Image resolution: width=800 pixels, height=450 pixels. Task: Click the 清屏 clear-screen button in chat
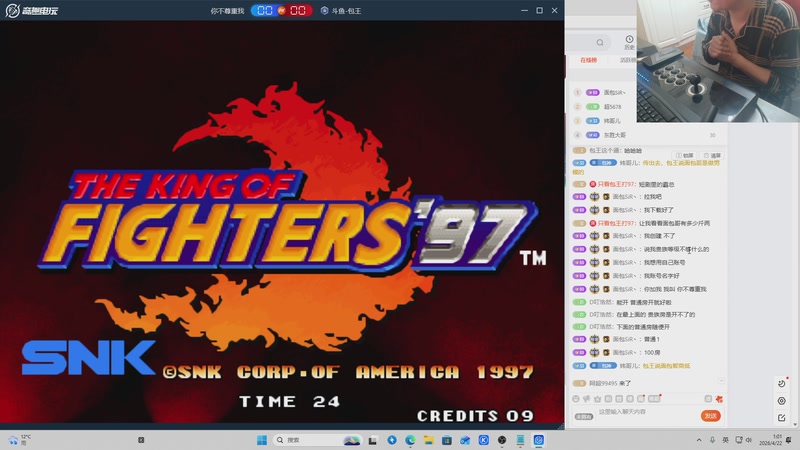pos(712,155)
